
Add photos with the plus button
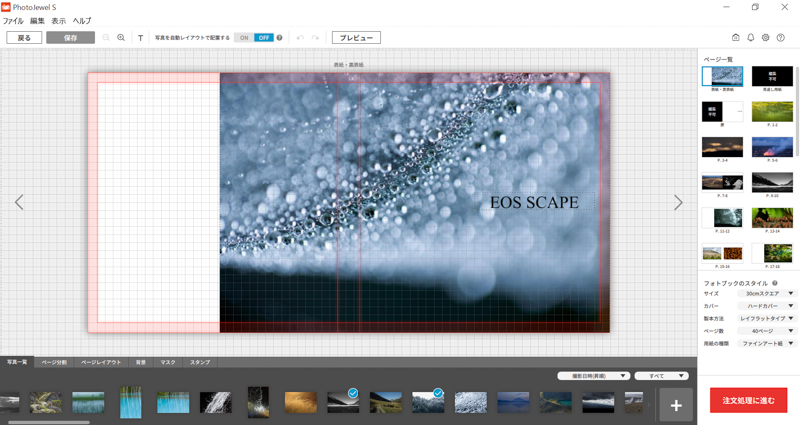coord(676,406)
